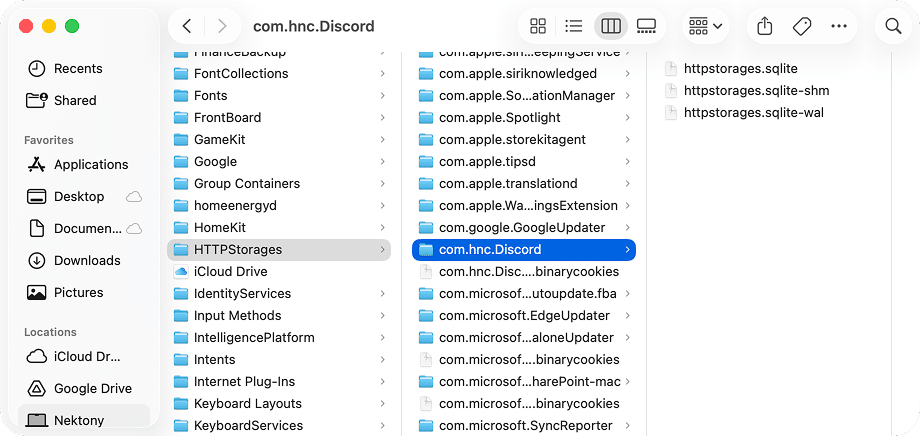The image size is (920, 436).
Task: Open Applications in the sidebar
Action: click(x=84, y=164)
